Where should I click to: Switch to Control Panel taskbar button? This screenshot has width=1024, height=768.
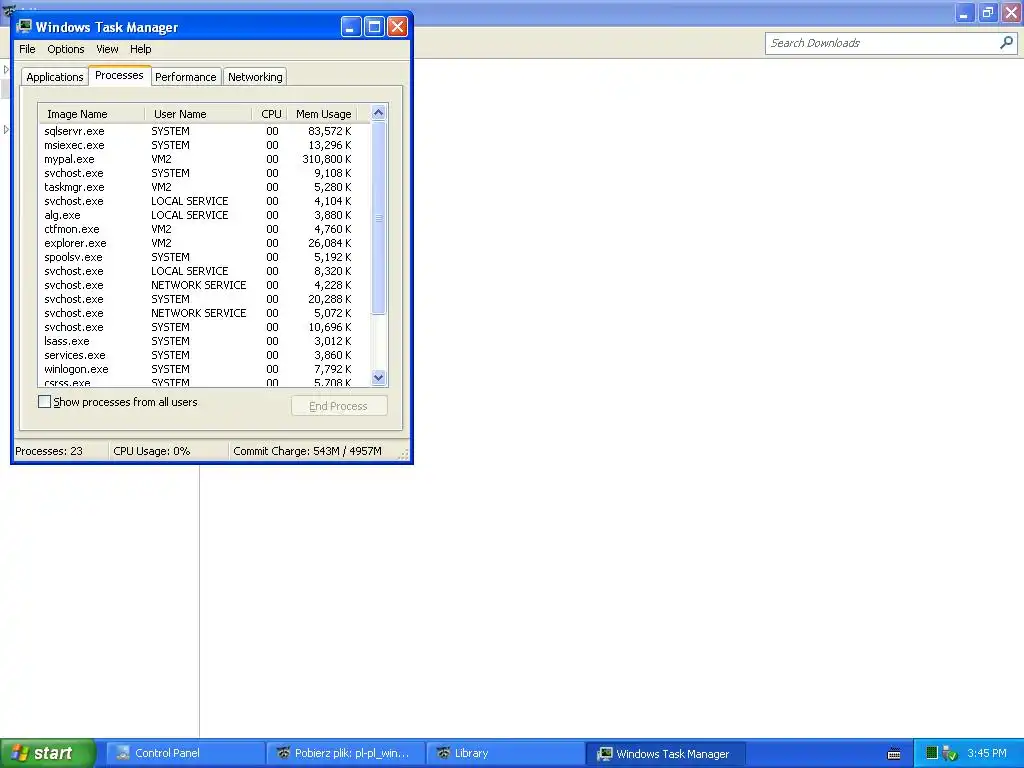point(185,753)
